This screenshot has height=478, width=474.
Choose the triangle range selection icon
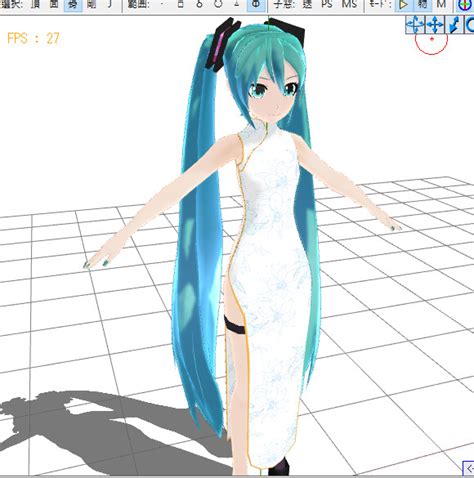point(237,5)
